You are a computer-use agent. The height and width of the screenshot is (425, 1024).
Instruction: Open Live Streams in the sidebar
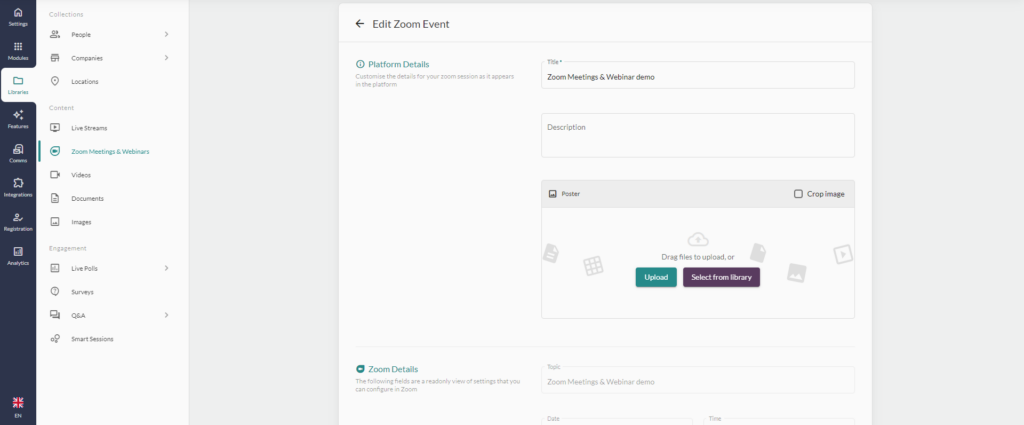89,128
